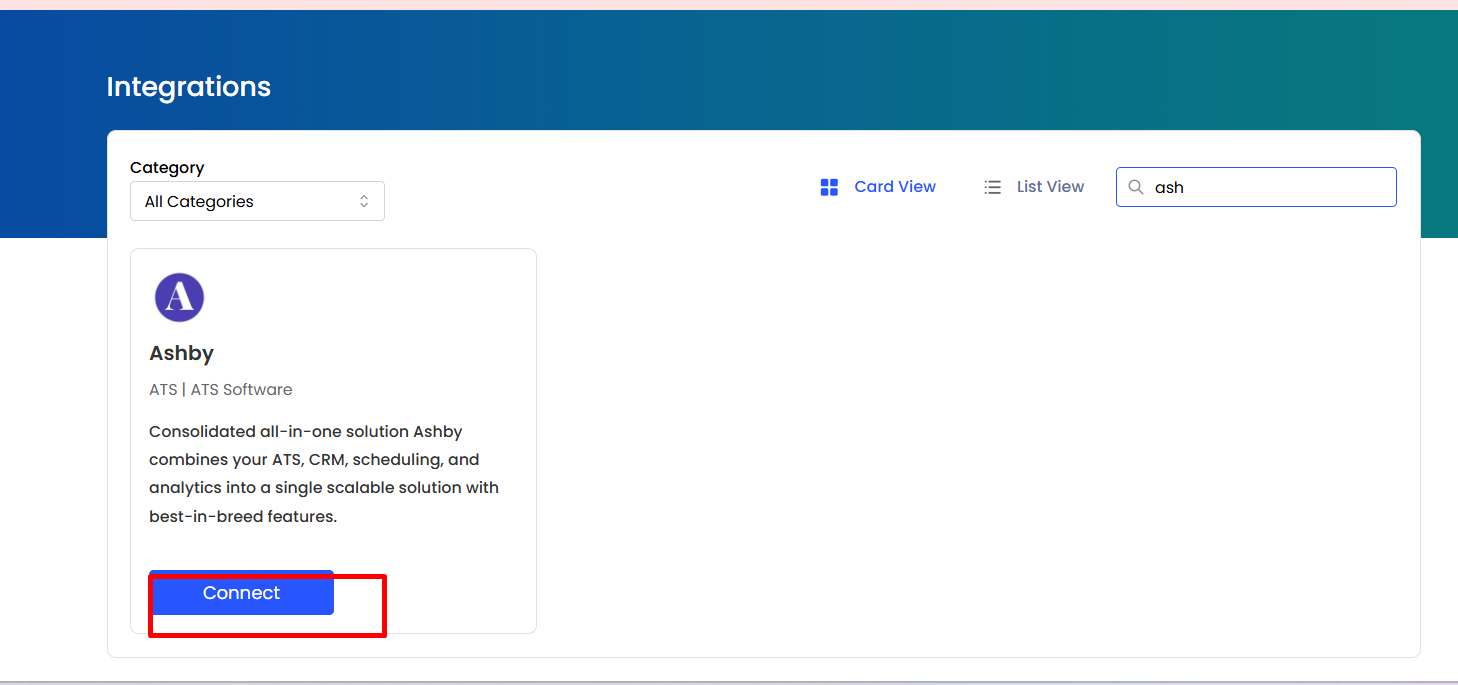Click the "ATS | ATS Software" subtitle
Image resolution: width=1458 pixels, height=685 pixels.
[221, 390]
